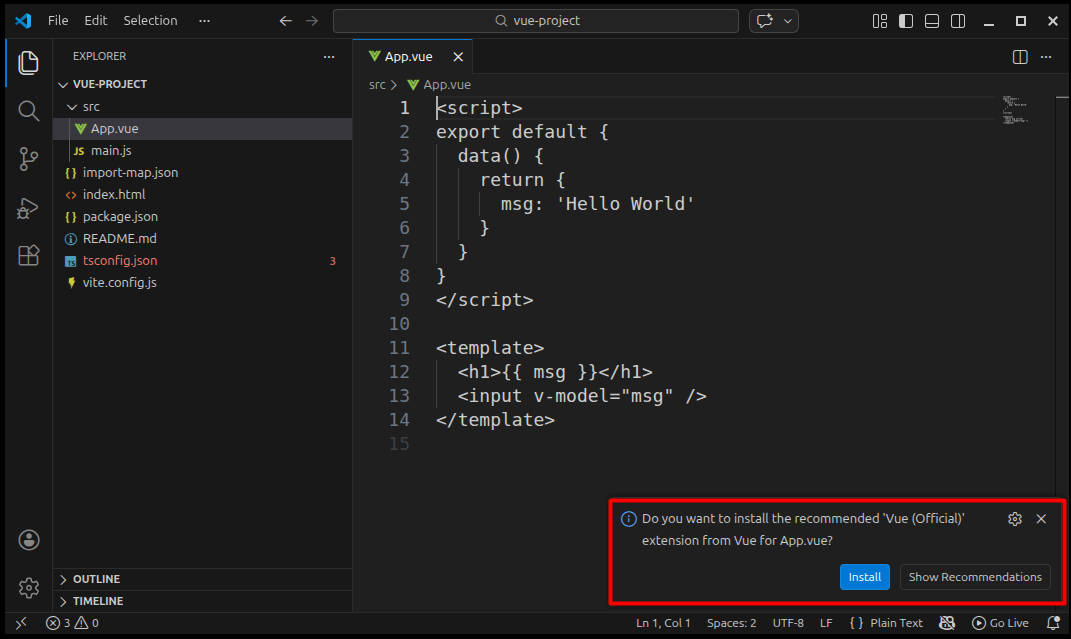This screenshot has height=639, width=1071.
Task: Split the editor to the right
Action: [1020, 57]
